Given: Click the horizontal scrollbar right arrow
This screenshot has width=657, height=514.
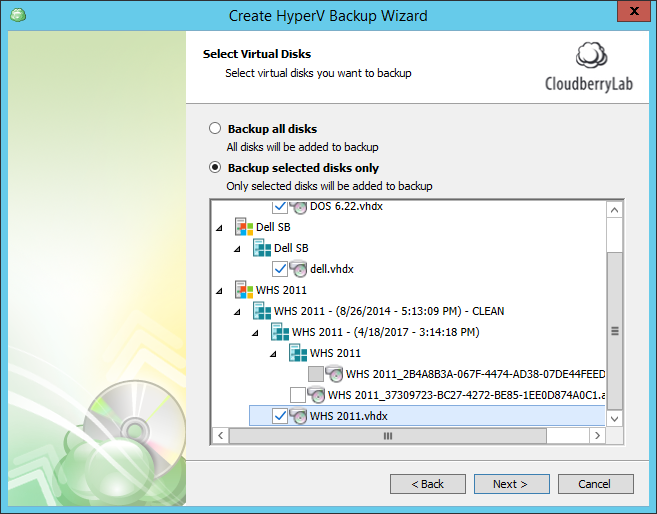Looking at the screenshot, I should 598,436.
